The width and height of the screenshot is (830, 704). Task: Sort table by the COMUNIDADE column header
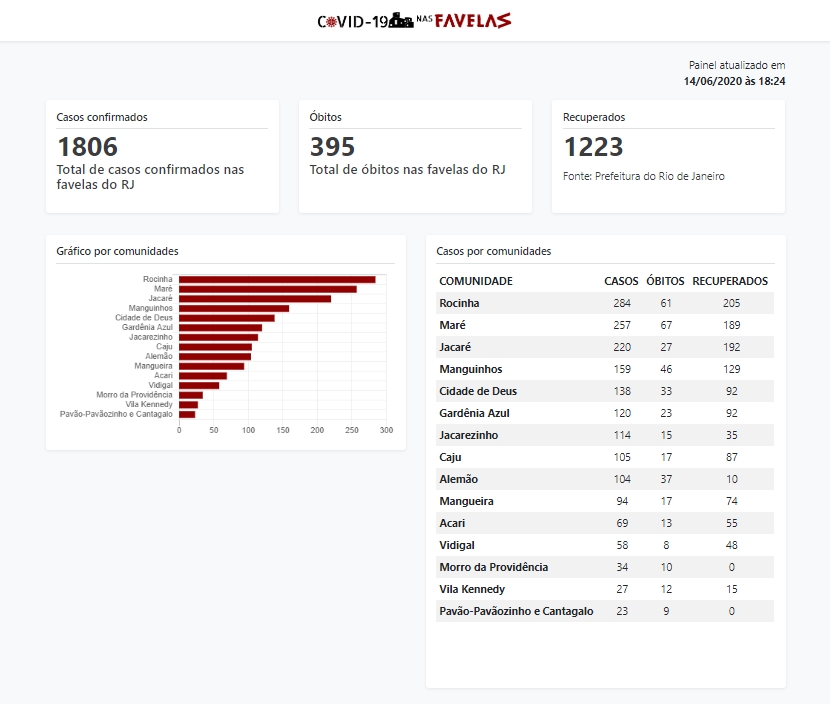click(x=476, y=281)
